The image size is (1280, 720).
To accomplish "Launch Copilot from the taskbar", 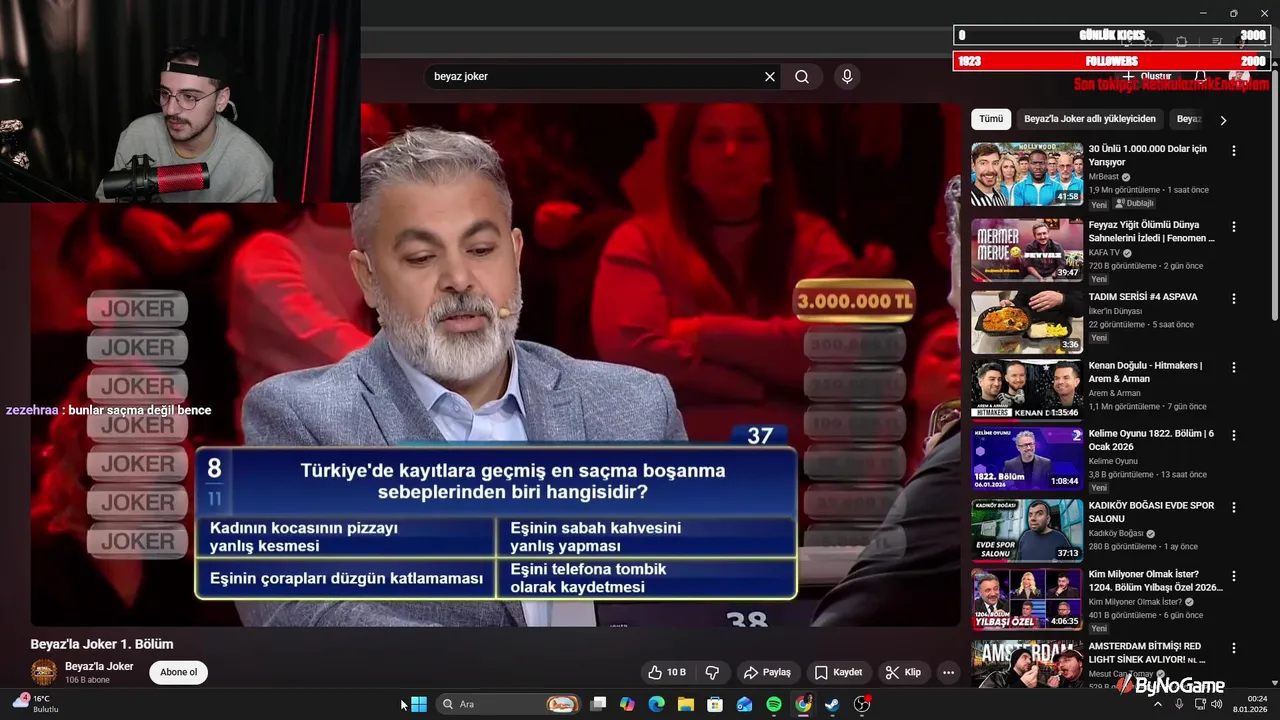I will 627,704.
